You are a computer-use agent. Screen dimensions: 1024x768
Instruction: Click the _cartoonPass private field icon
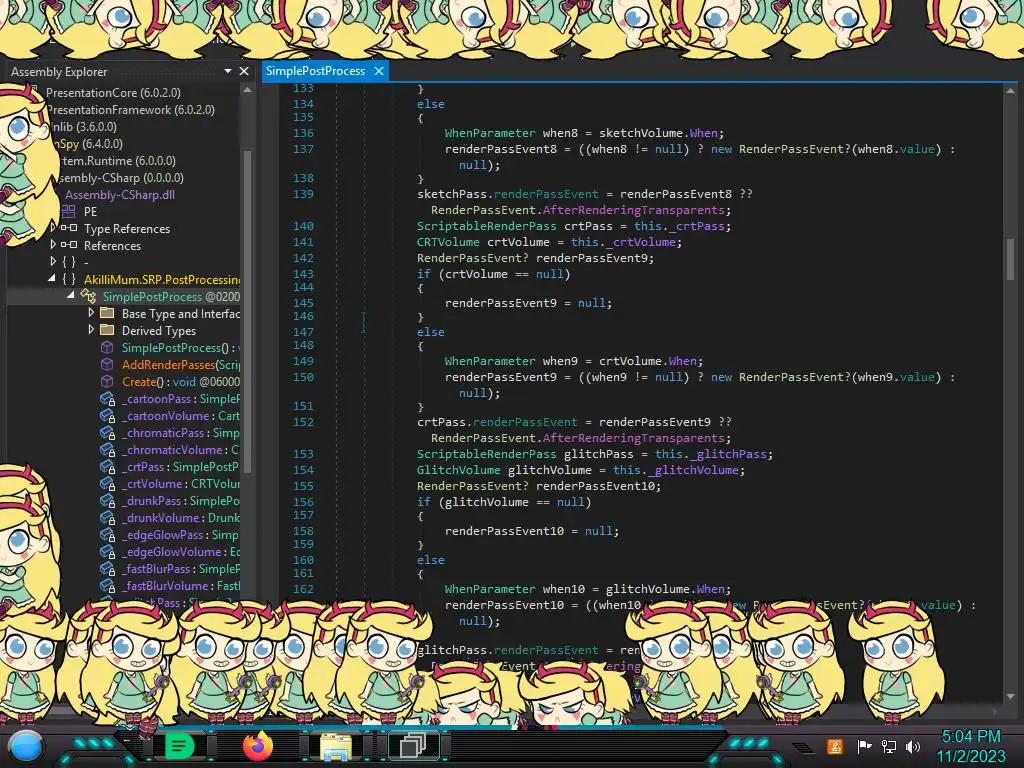click(107, 398)
